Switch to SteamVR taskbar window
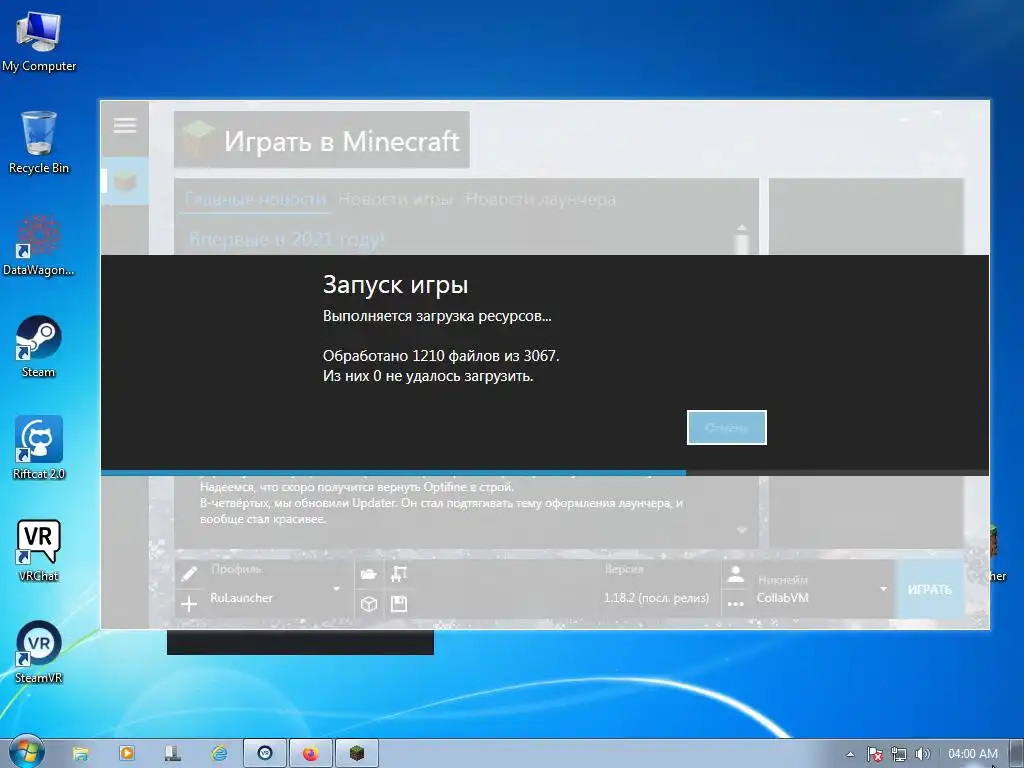This screenshot has height=768, width=1024. [x=265, y=753]
